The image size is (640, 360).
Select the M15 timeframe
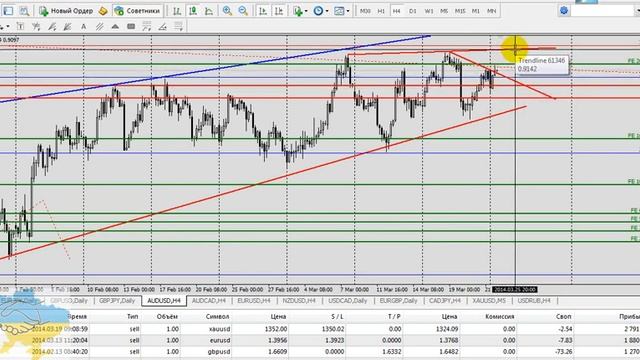(x=460, y=11)
